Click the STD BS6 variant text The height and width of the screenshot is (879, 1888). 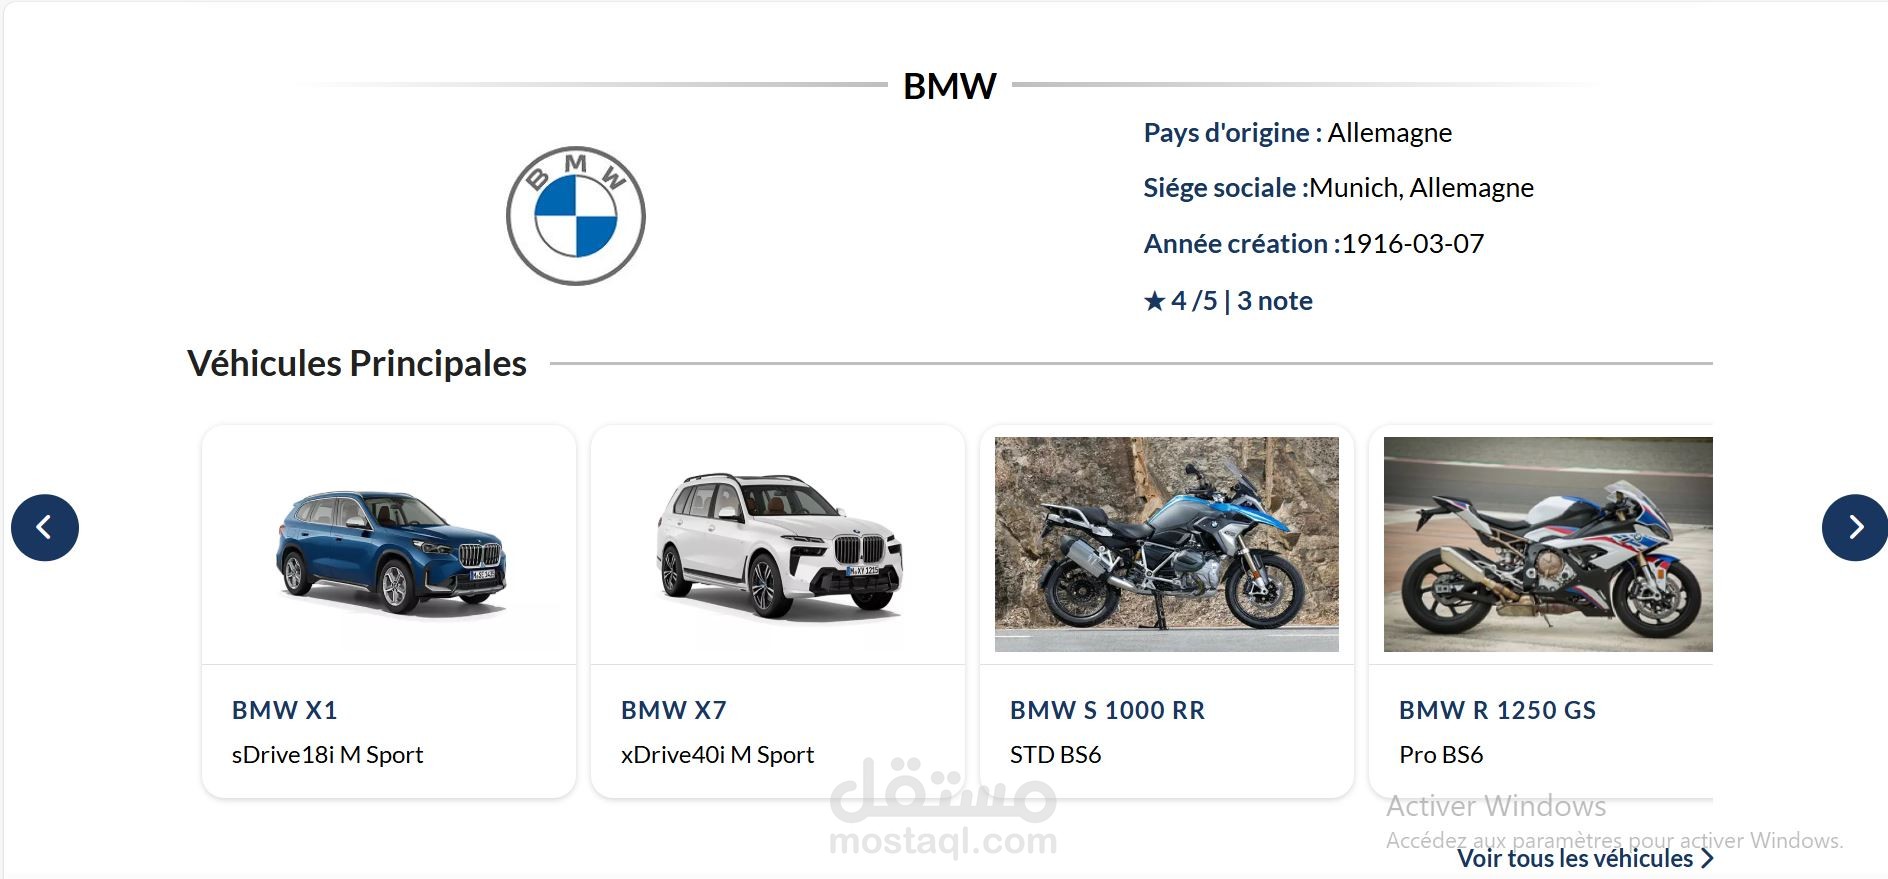coord(1056,755)
